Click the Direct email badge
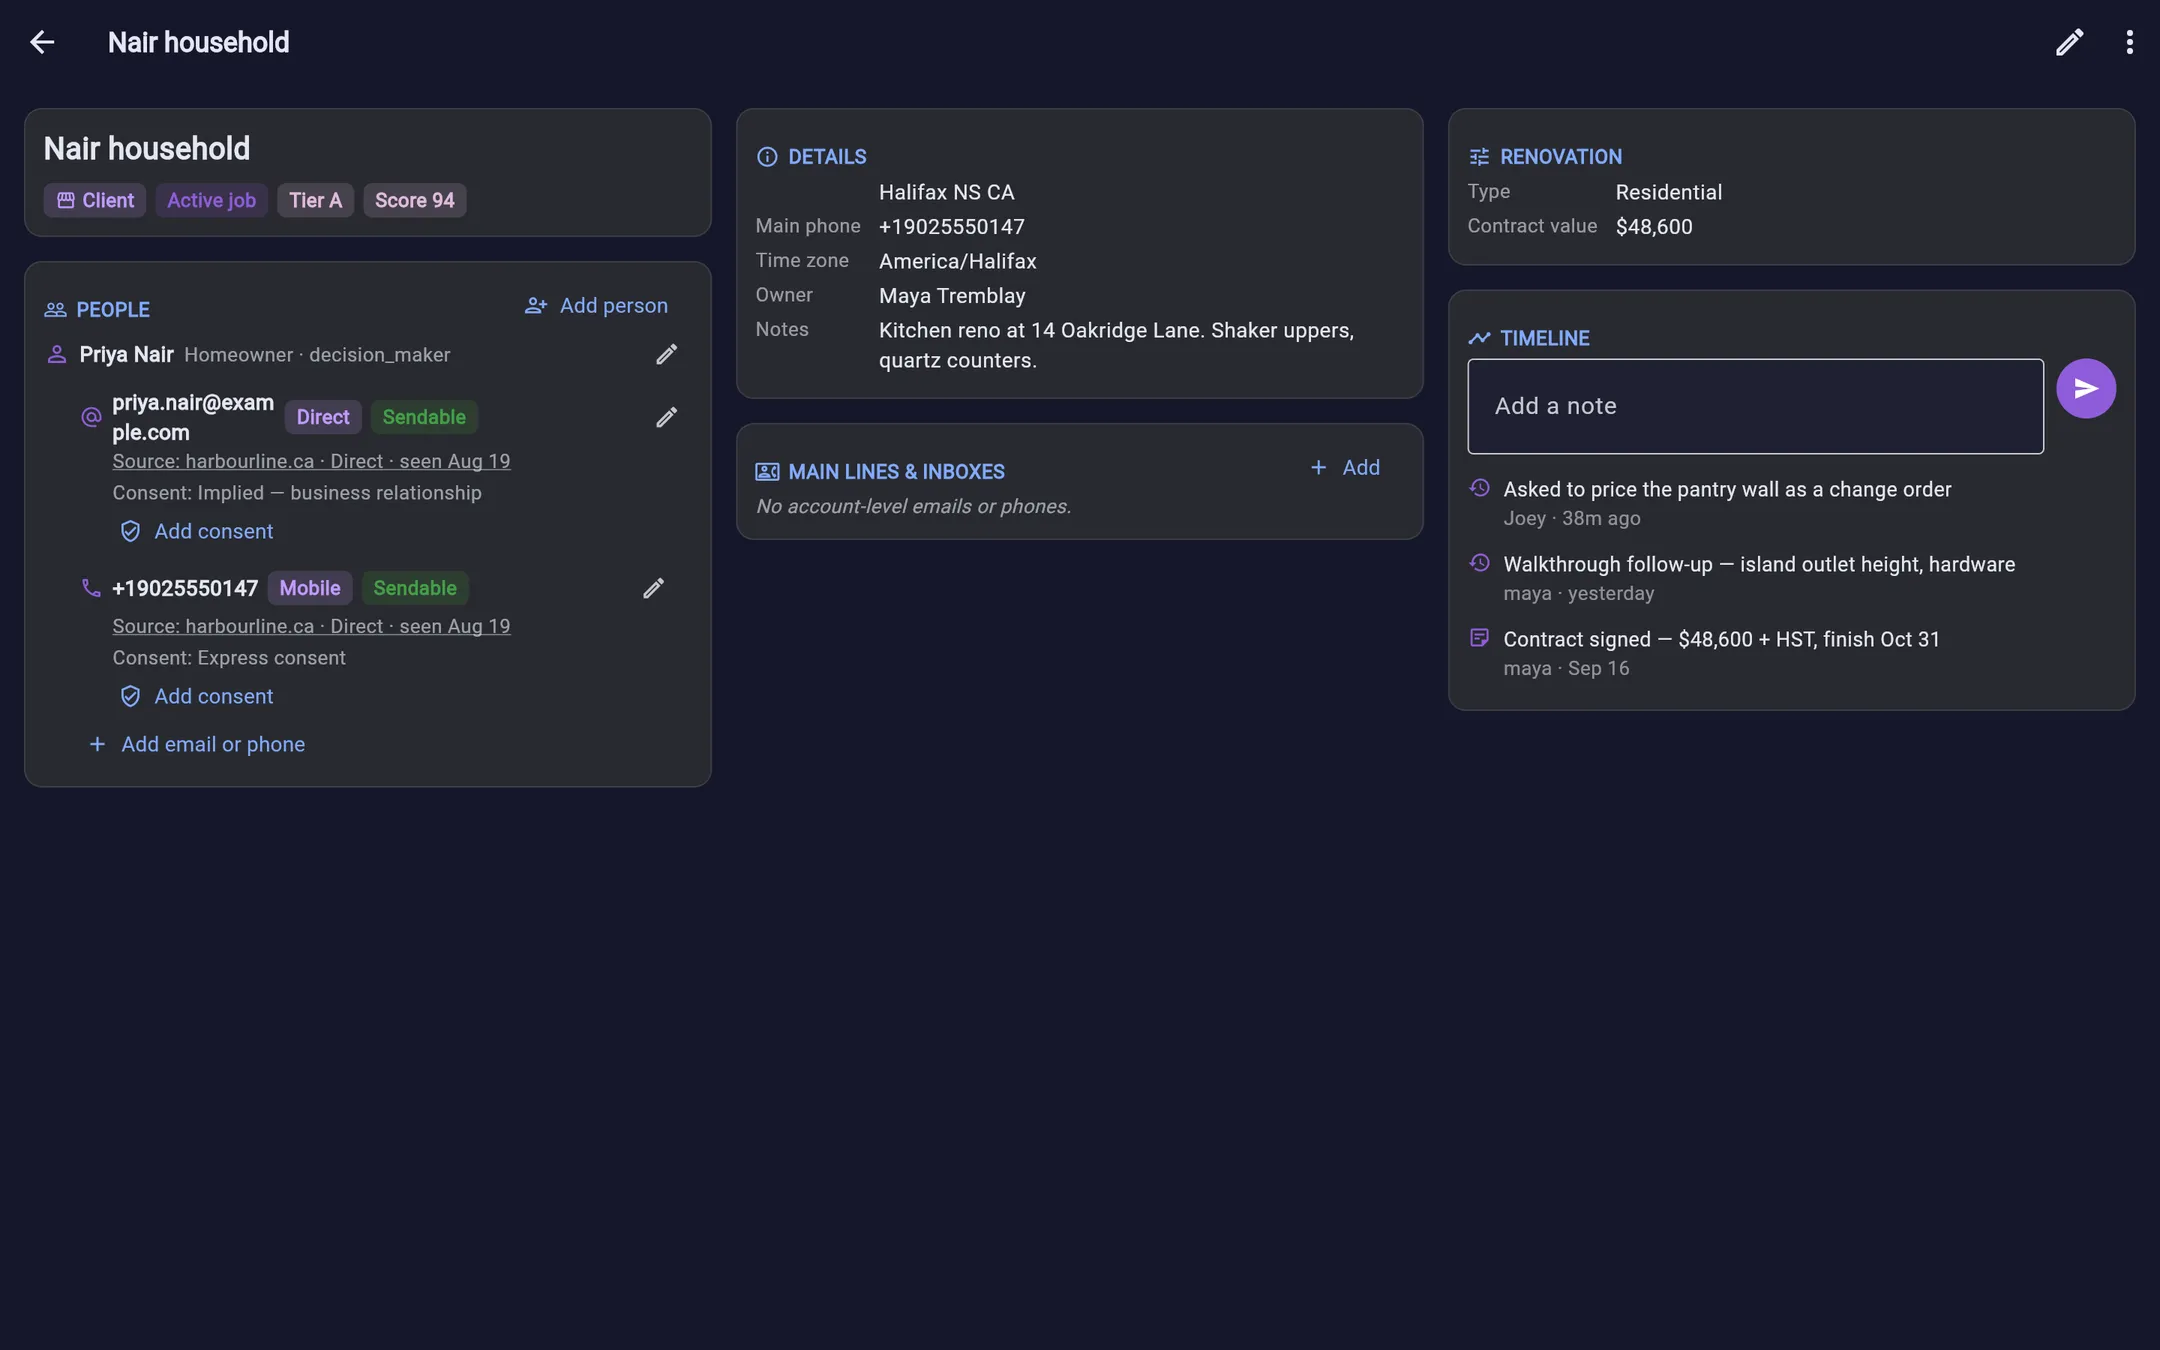This screenshot has width=2160, height=1350. click(323, 418)
